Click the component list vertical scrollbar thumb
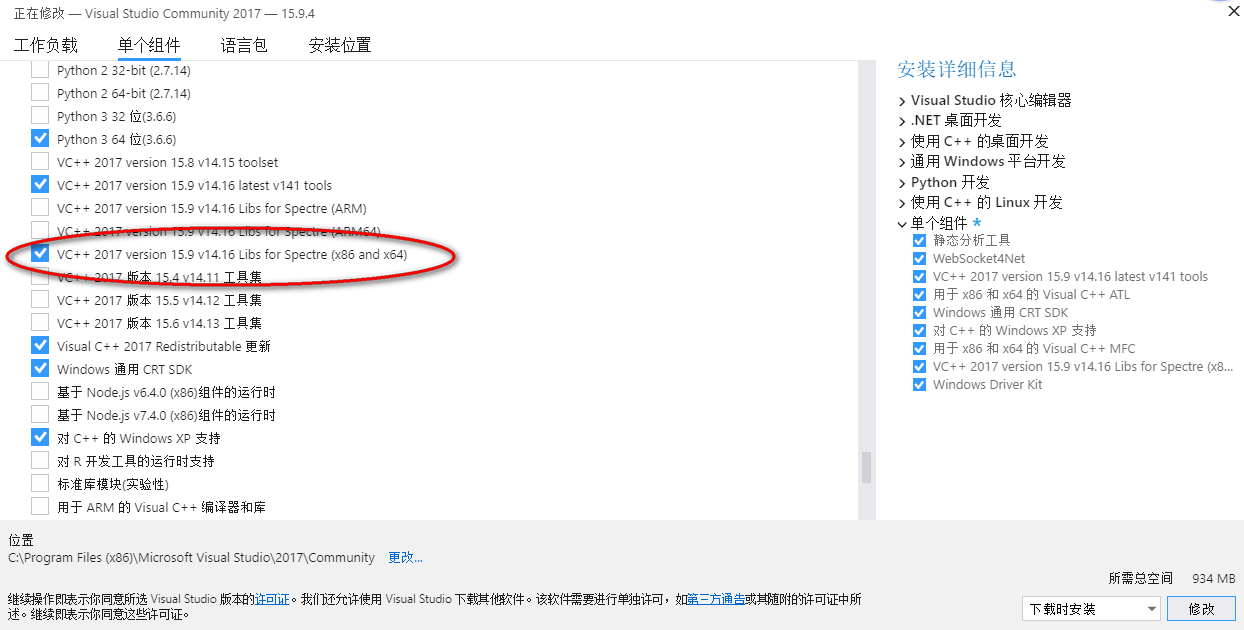 (866, 466)
